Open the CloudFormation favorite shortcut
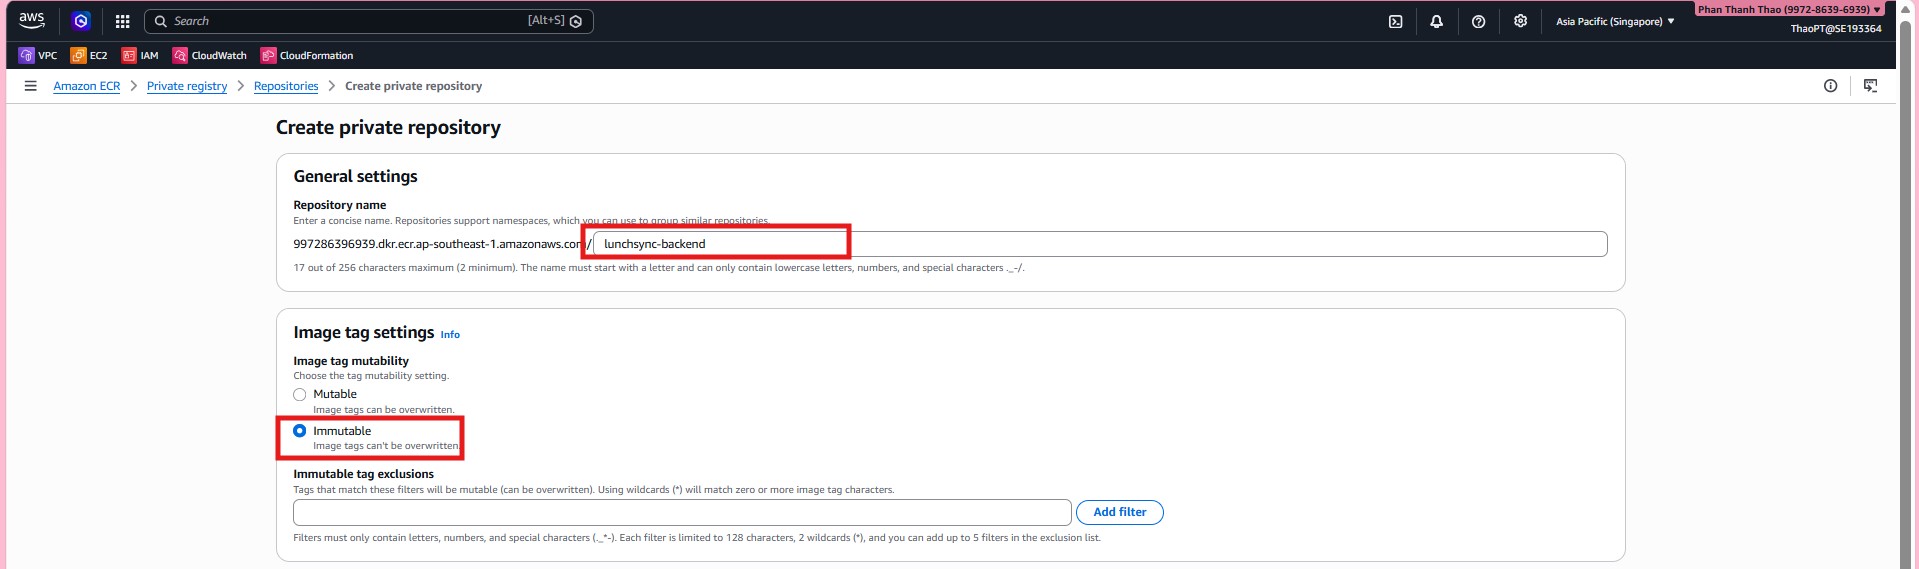 (307, 56)
